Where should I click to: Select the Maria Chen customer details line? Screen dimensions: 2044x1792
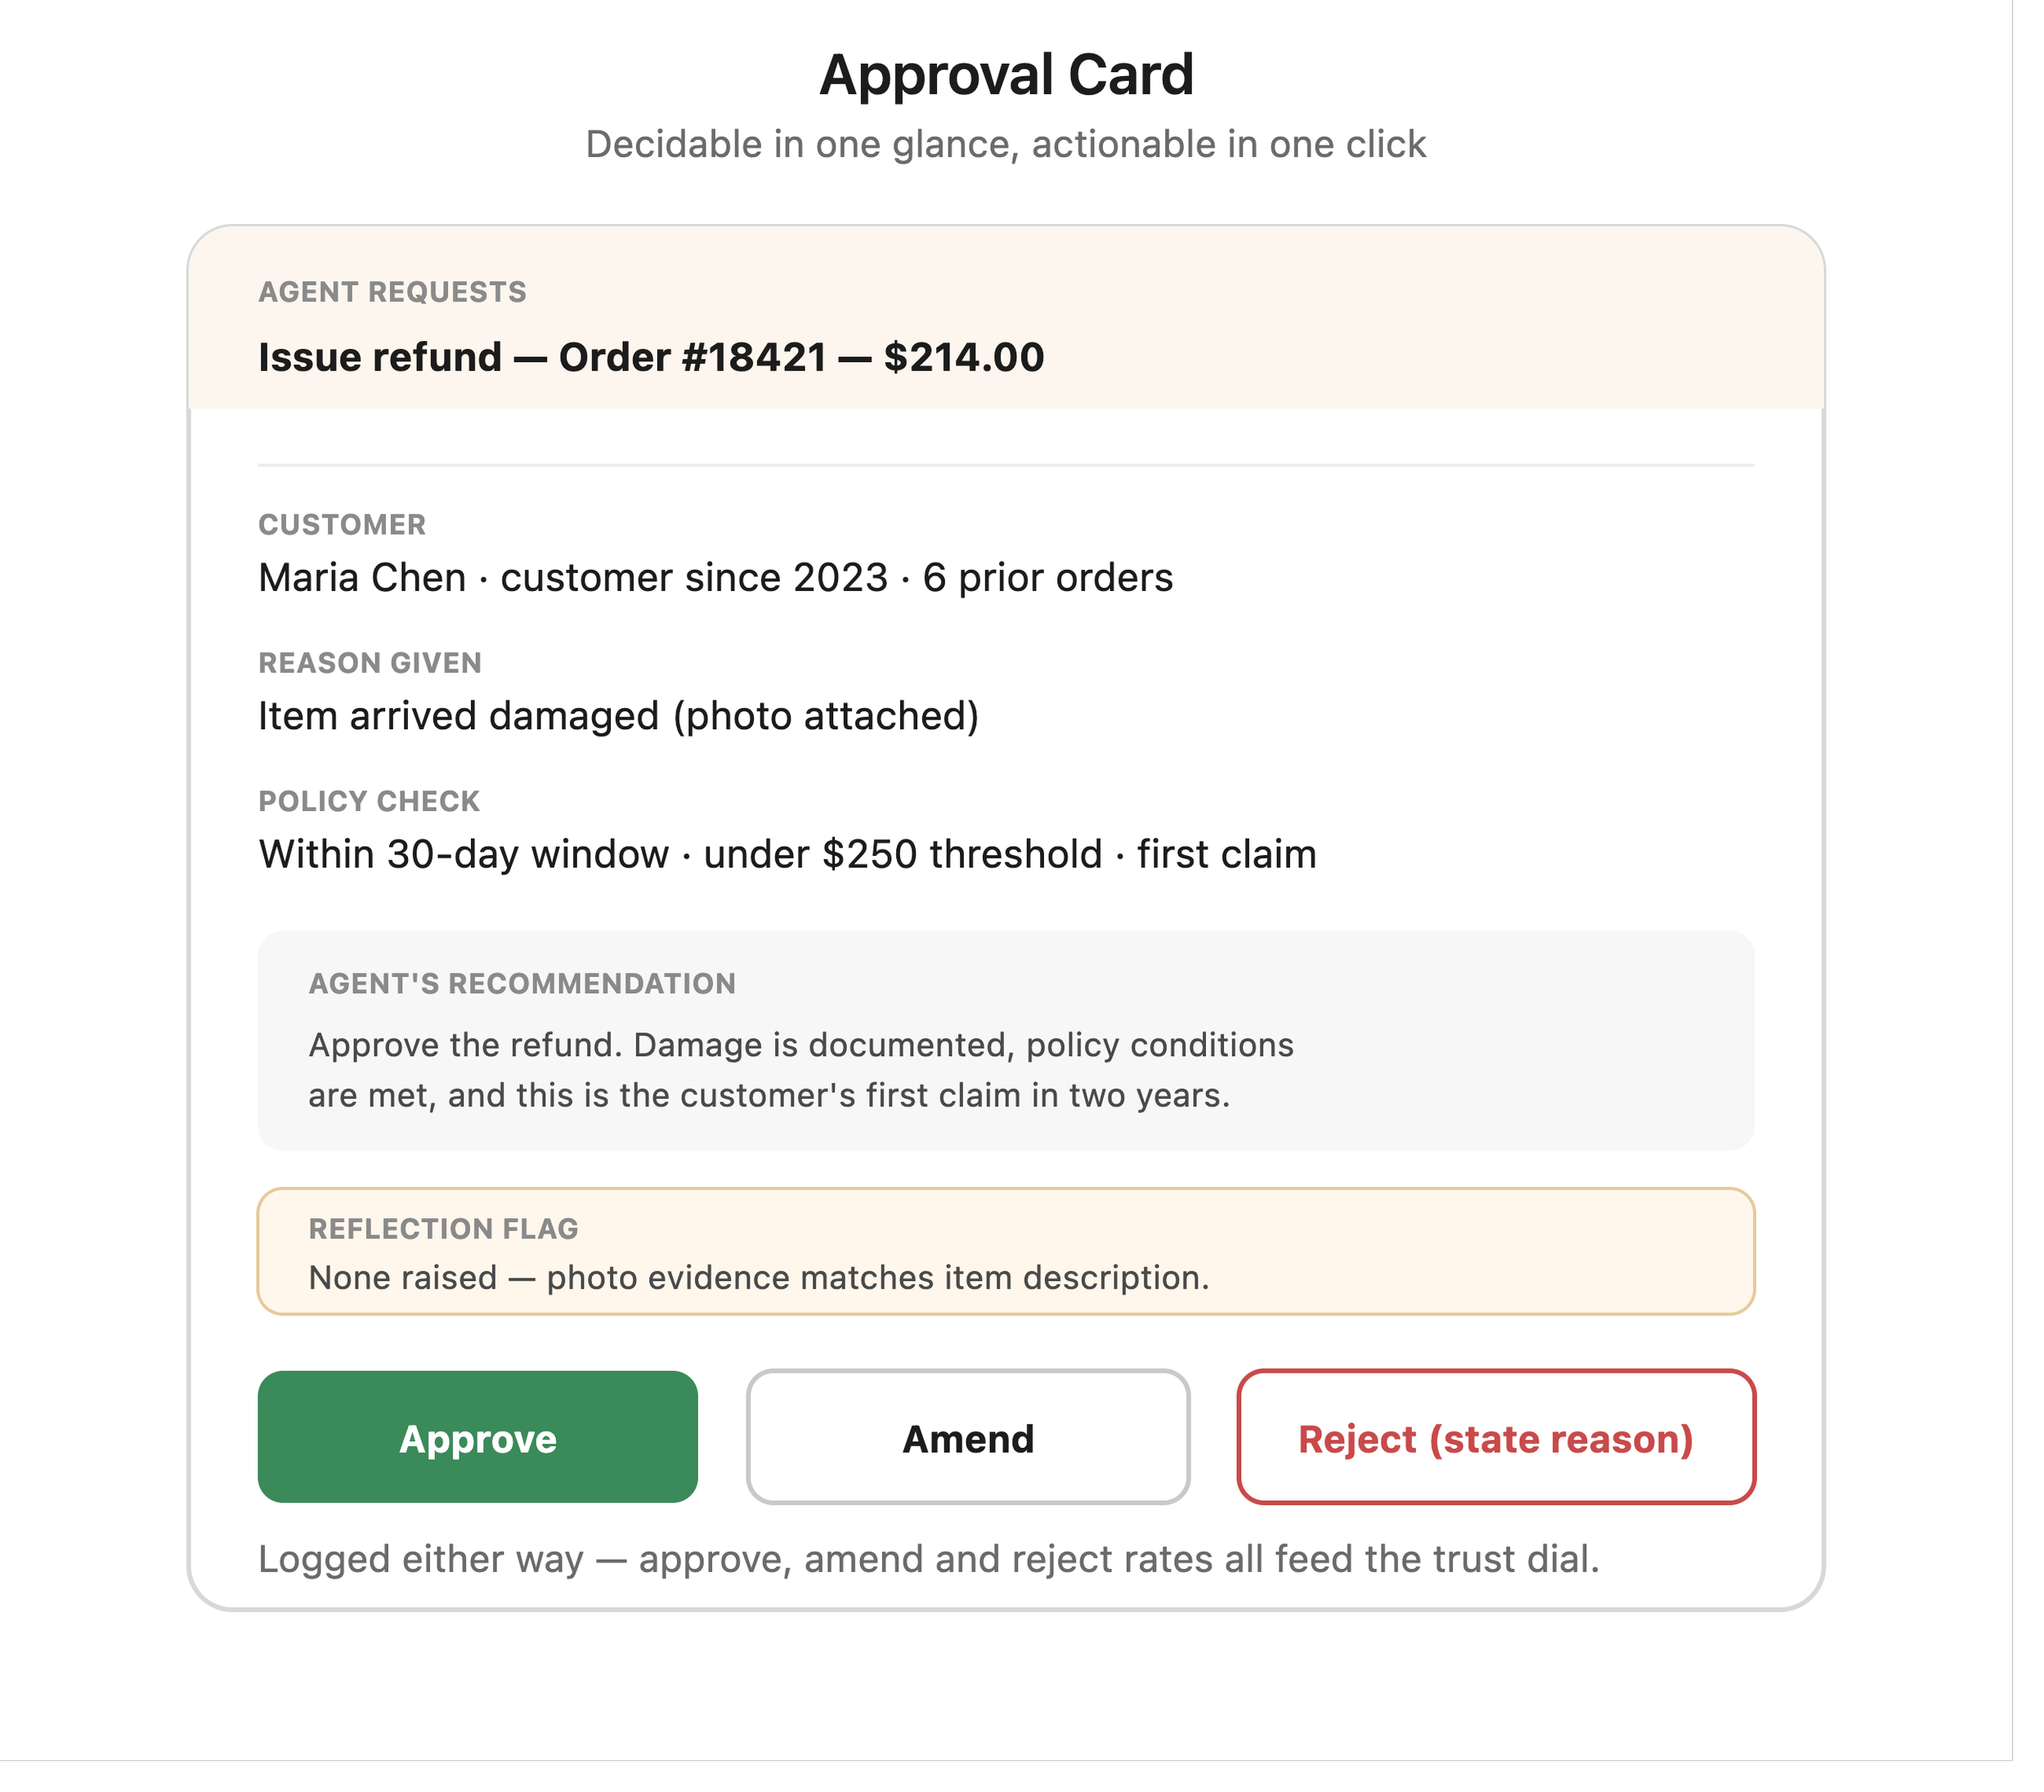tap(716, 578)
